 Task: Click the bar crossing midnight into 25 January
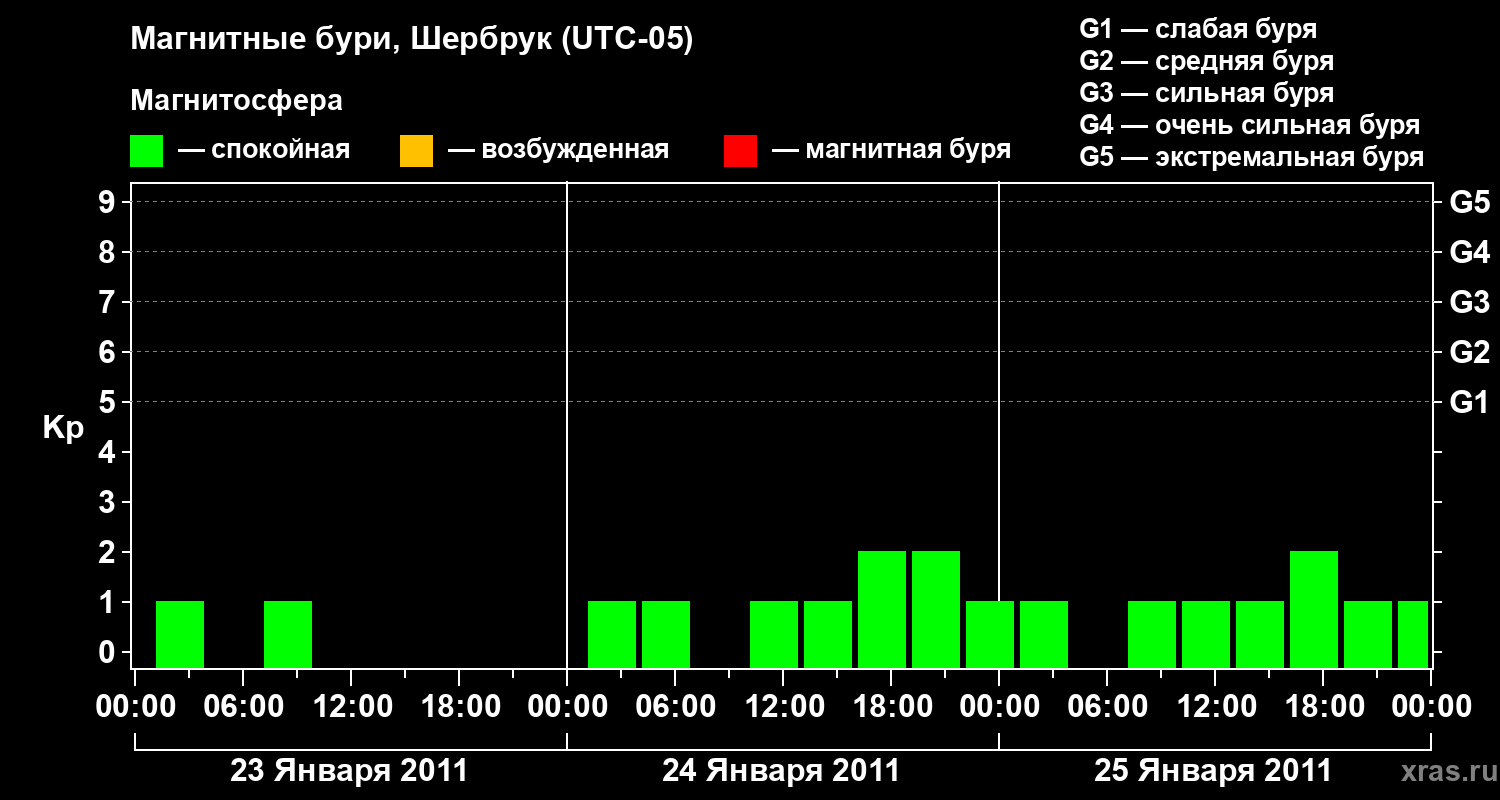pos(990,634)
